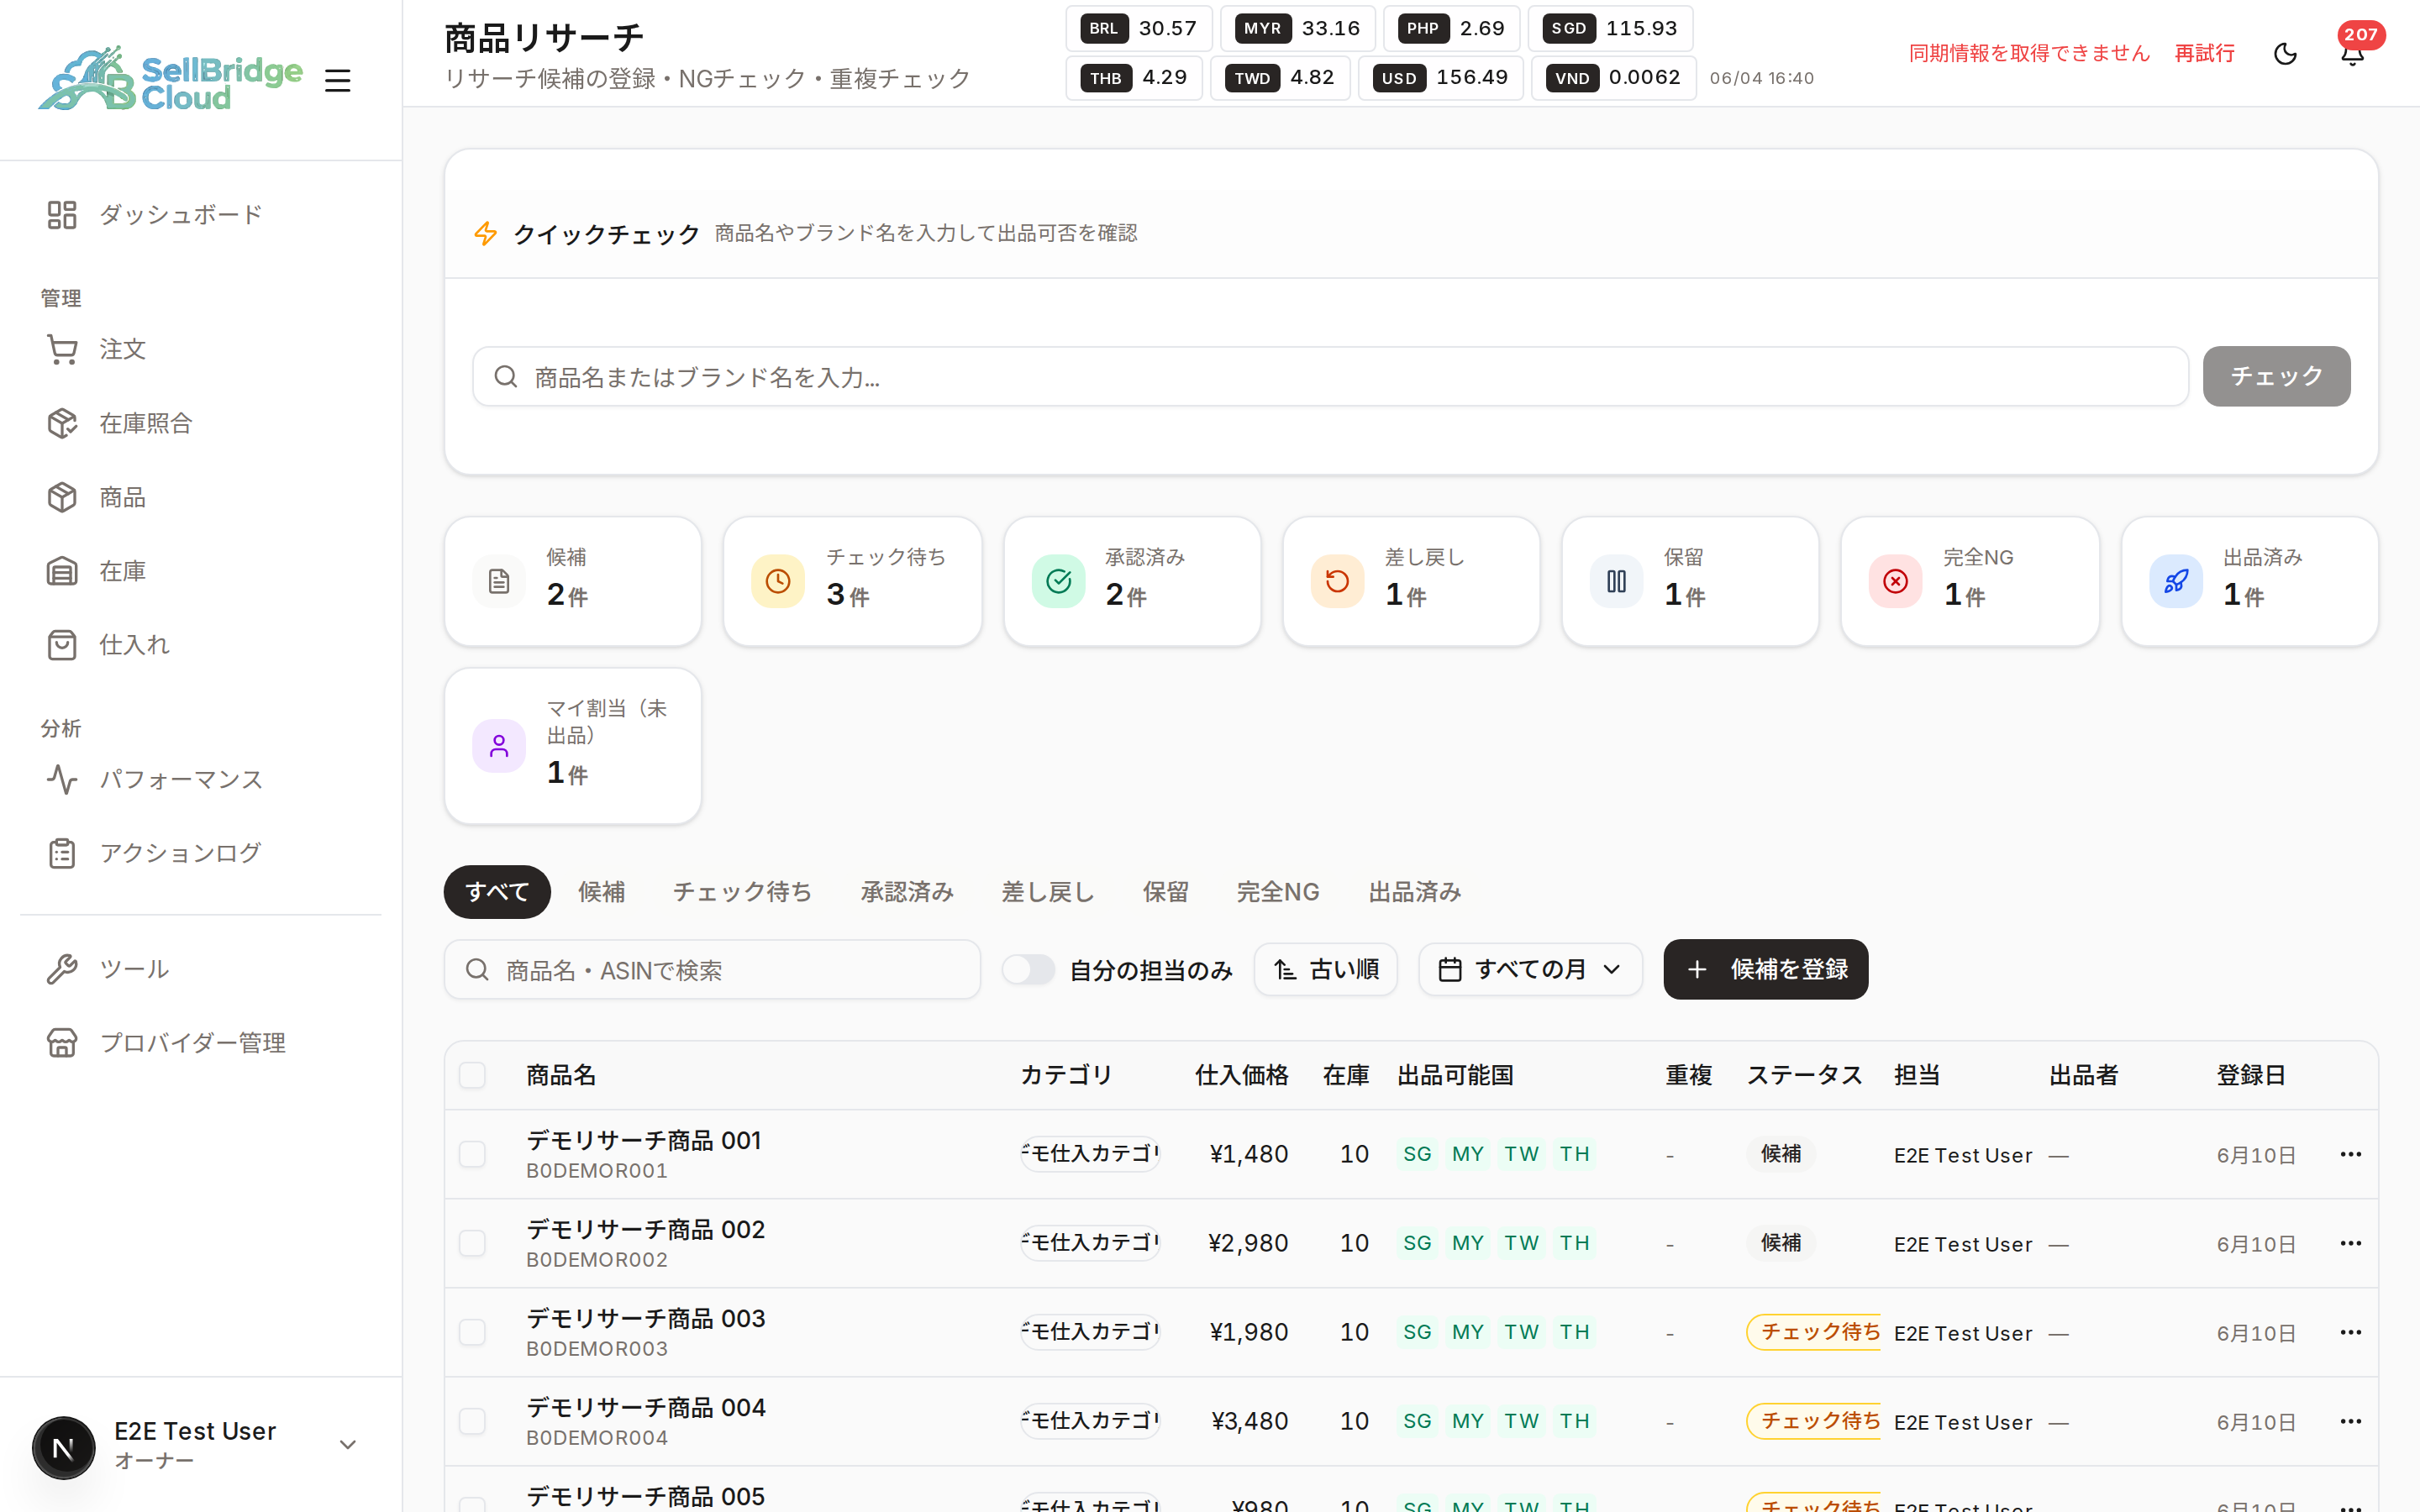Click 候補を登録 button
Viewport: 2420px width, 1512px height.
tap(1766, 969)
